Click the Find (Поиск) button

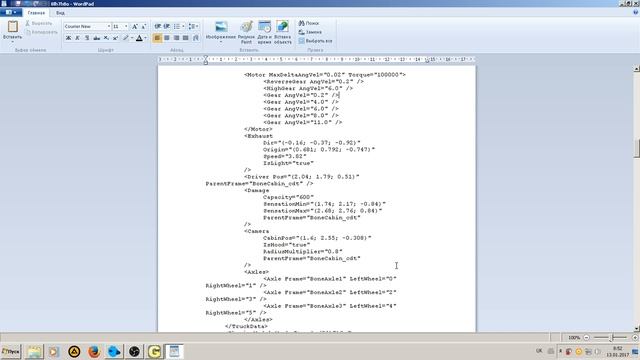click(309, 23)
